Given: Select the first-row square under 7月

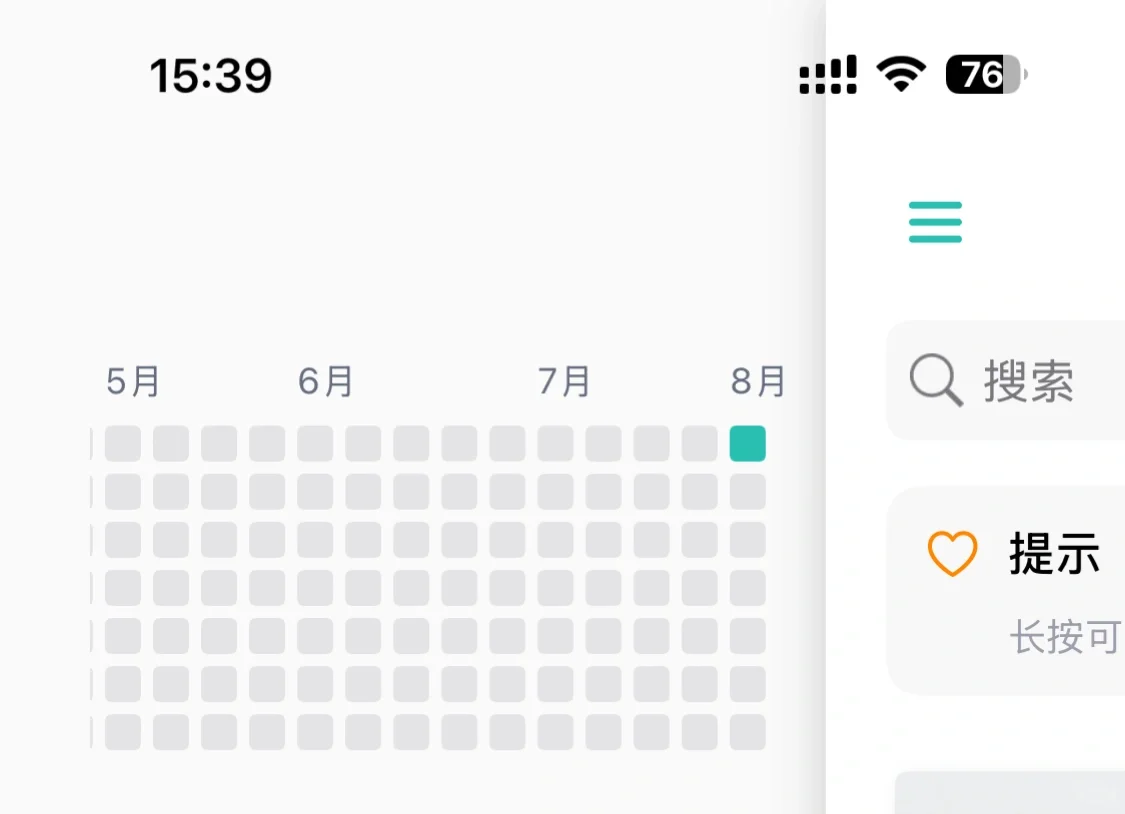Looking at the screenshot, I should pyautogui.click(x=555, y=443).
